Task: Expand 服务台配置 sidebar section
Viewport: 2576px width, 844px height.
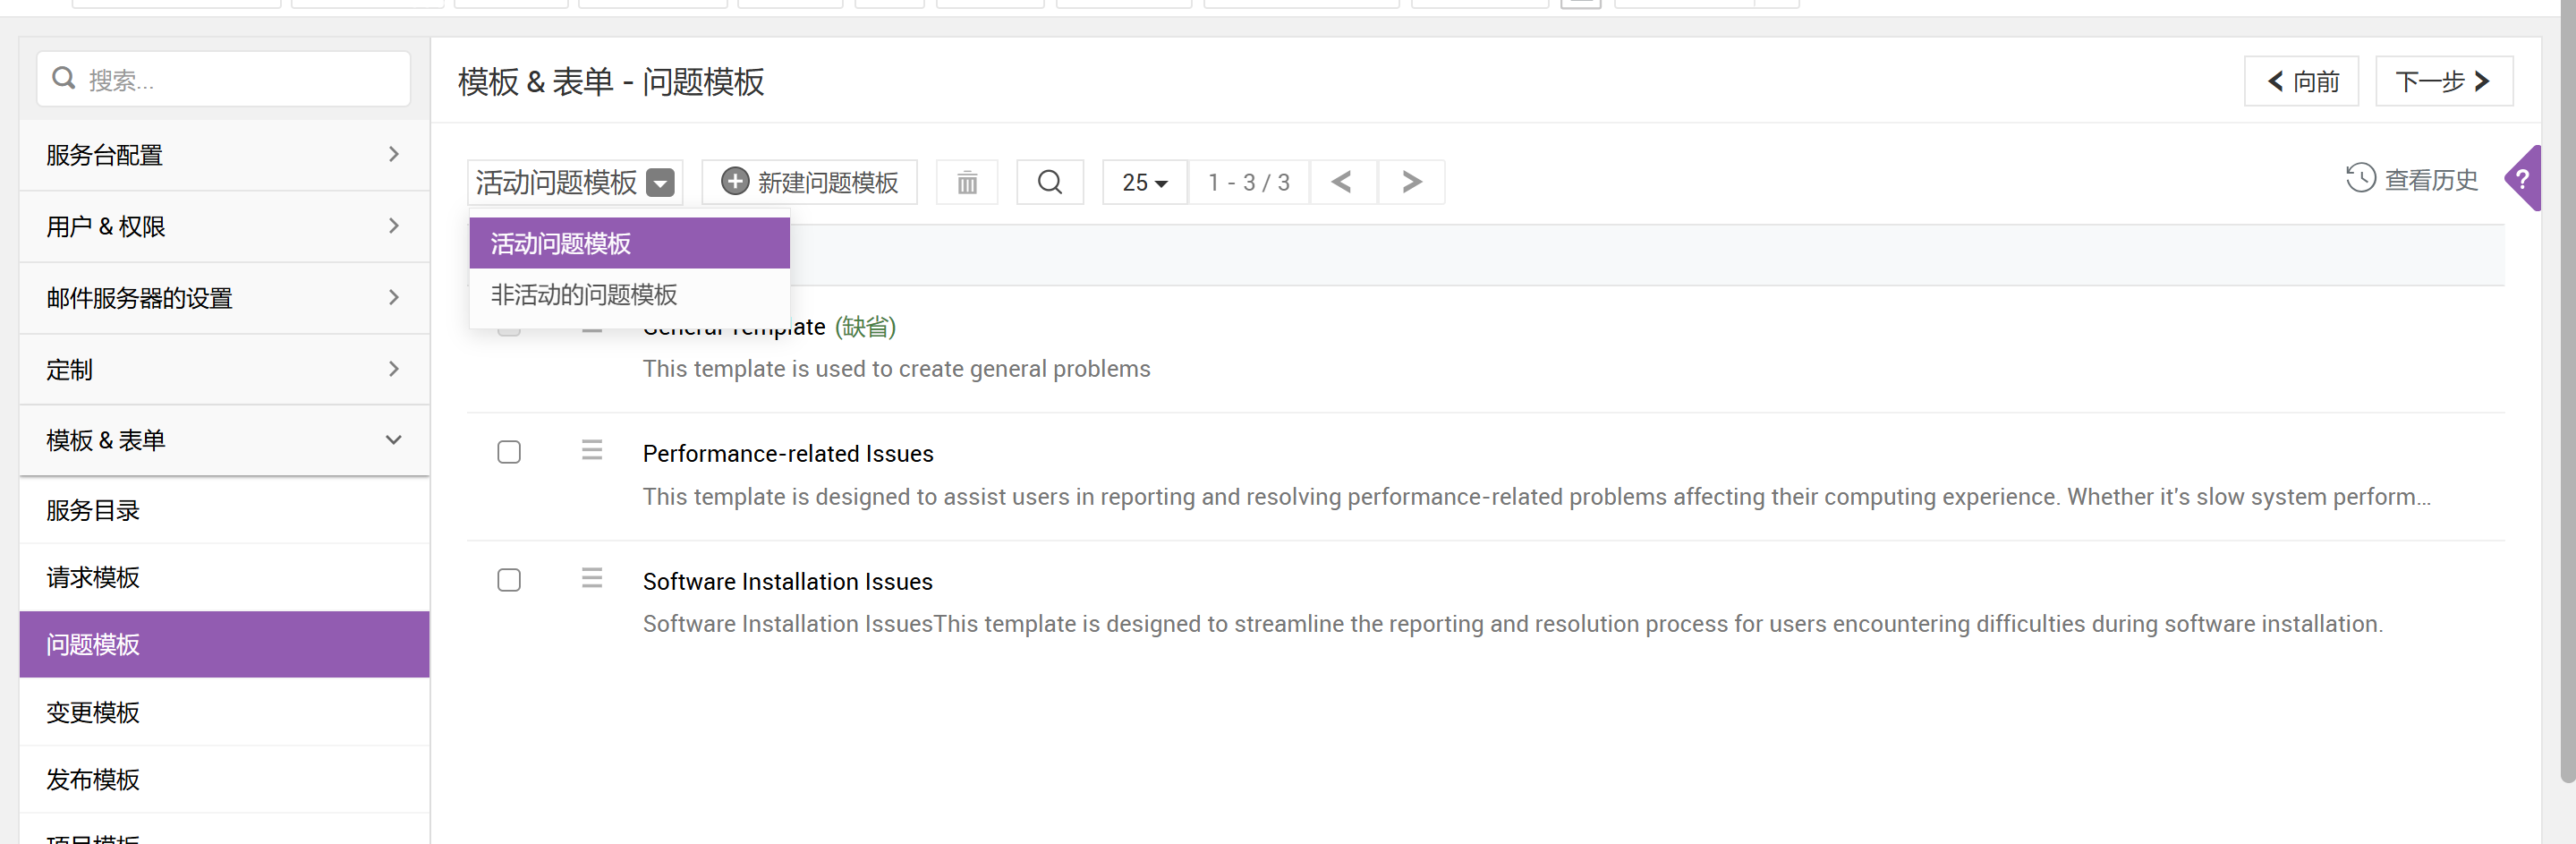Action: pos(224,155)
